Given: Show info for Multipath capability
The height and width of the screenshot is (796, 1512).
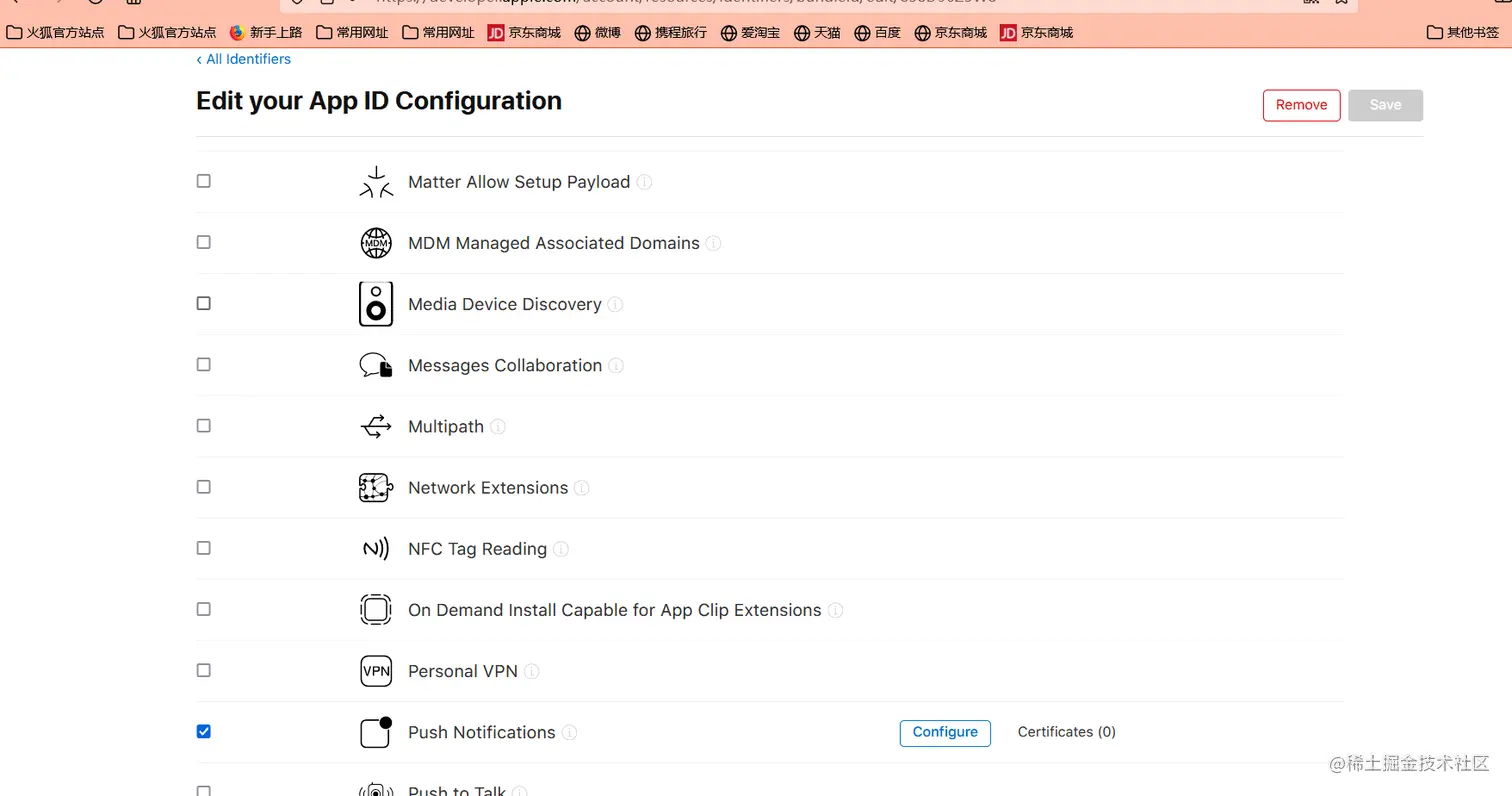Looking at the screenshot, I should (x=498, y=427).
